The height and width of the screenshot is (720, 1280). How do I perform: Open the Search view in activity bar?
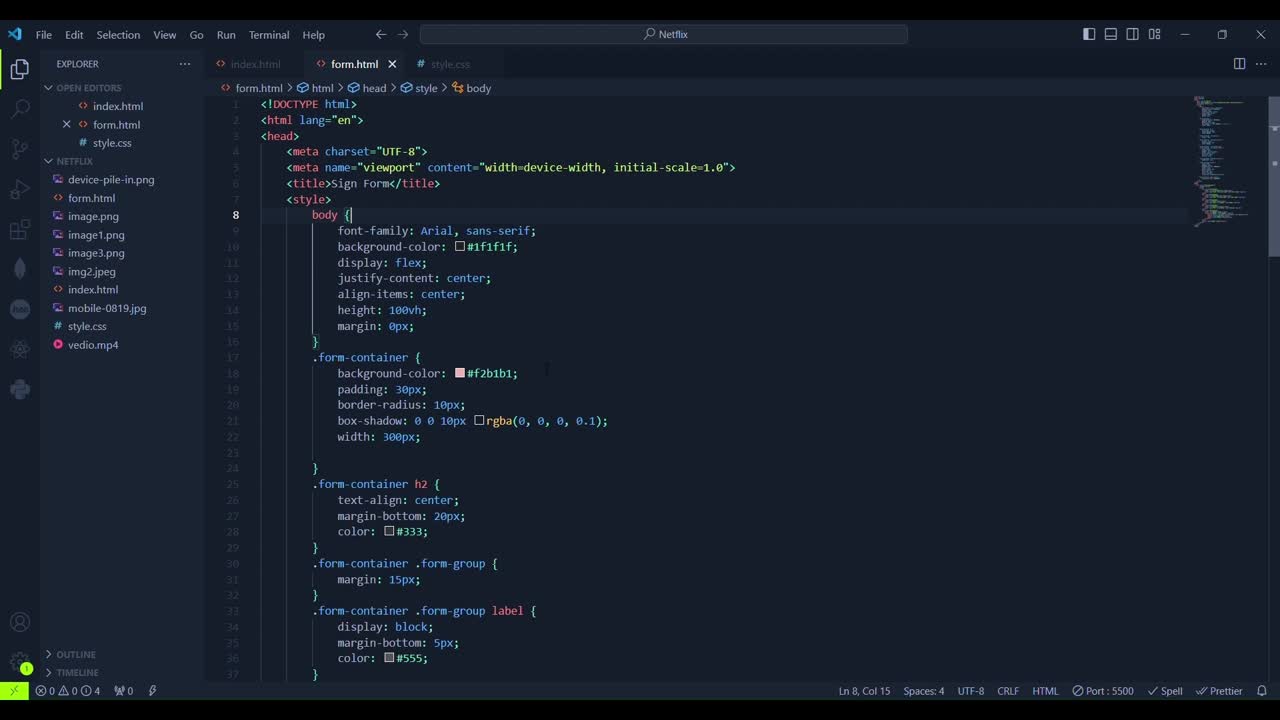click(20, 109)
